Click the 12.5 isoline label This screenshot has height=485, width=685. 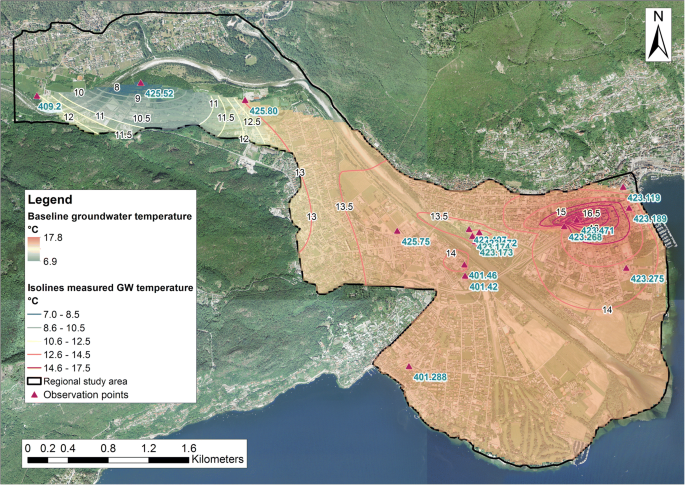pyautogui.click(x=252, y=122)
